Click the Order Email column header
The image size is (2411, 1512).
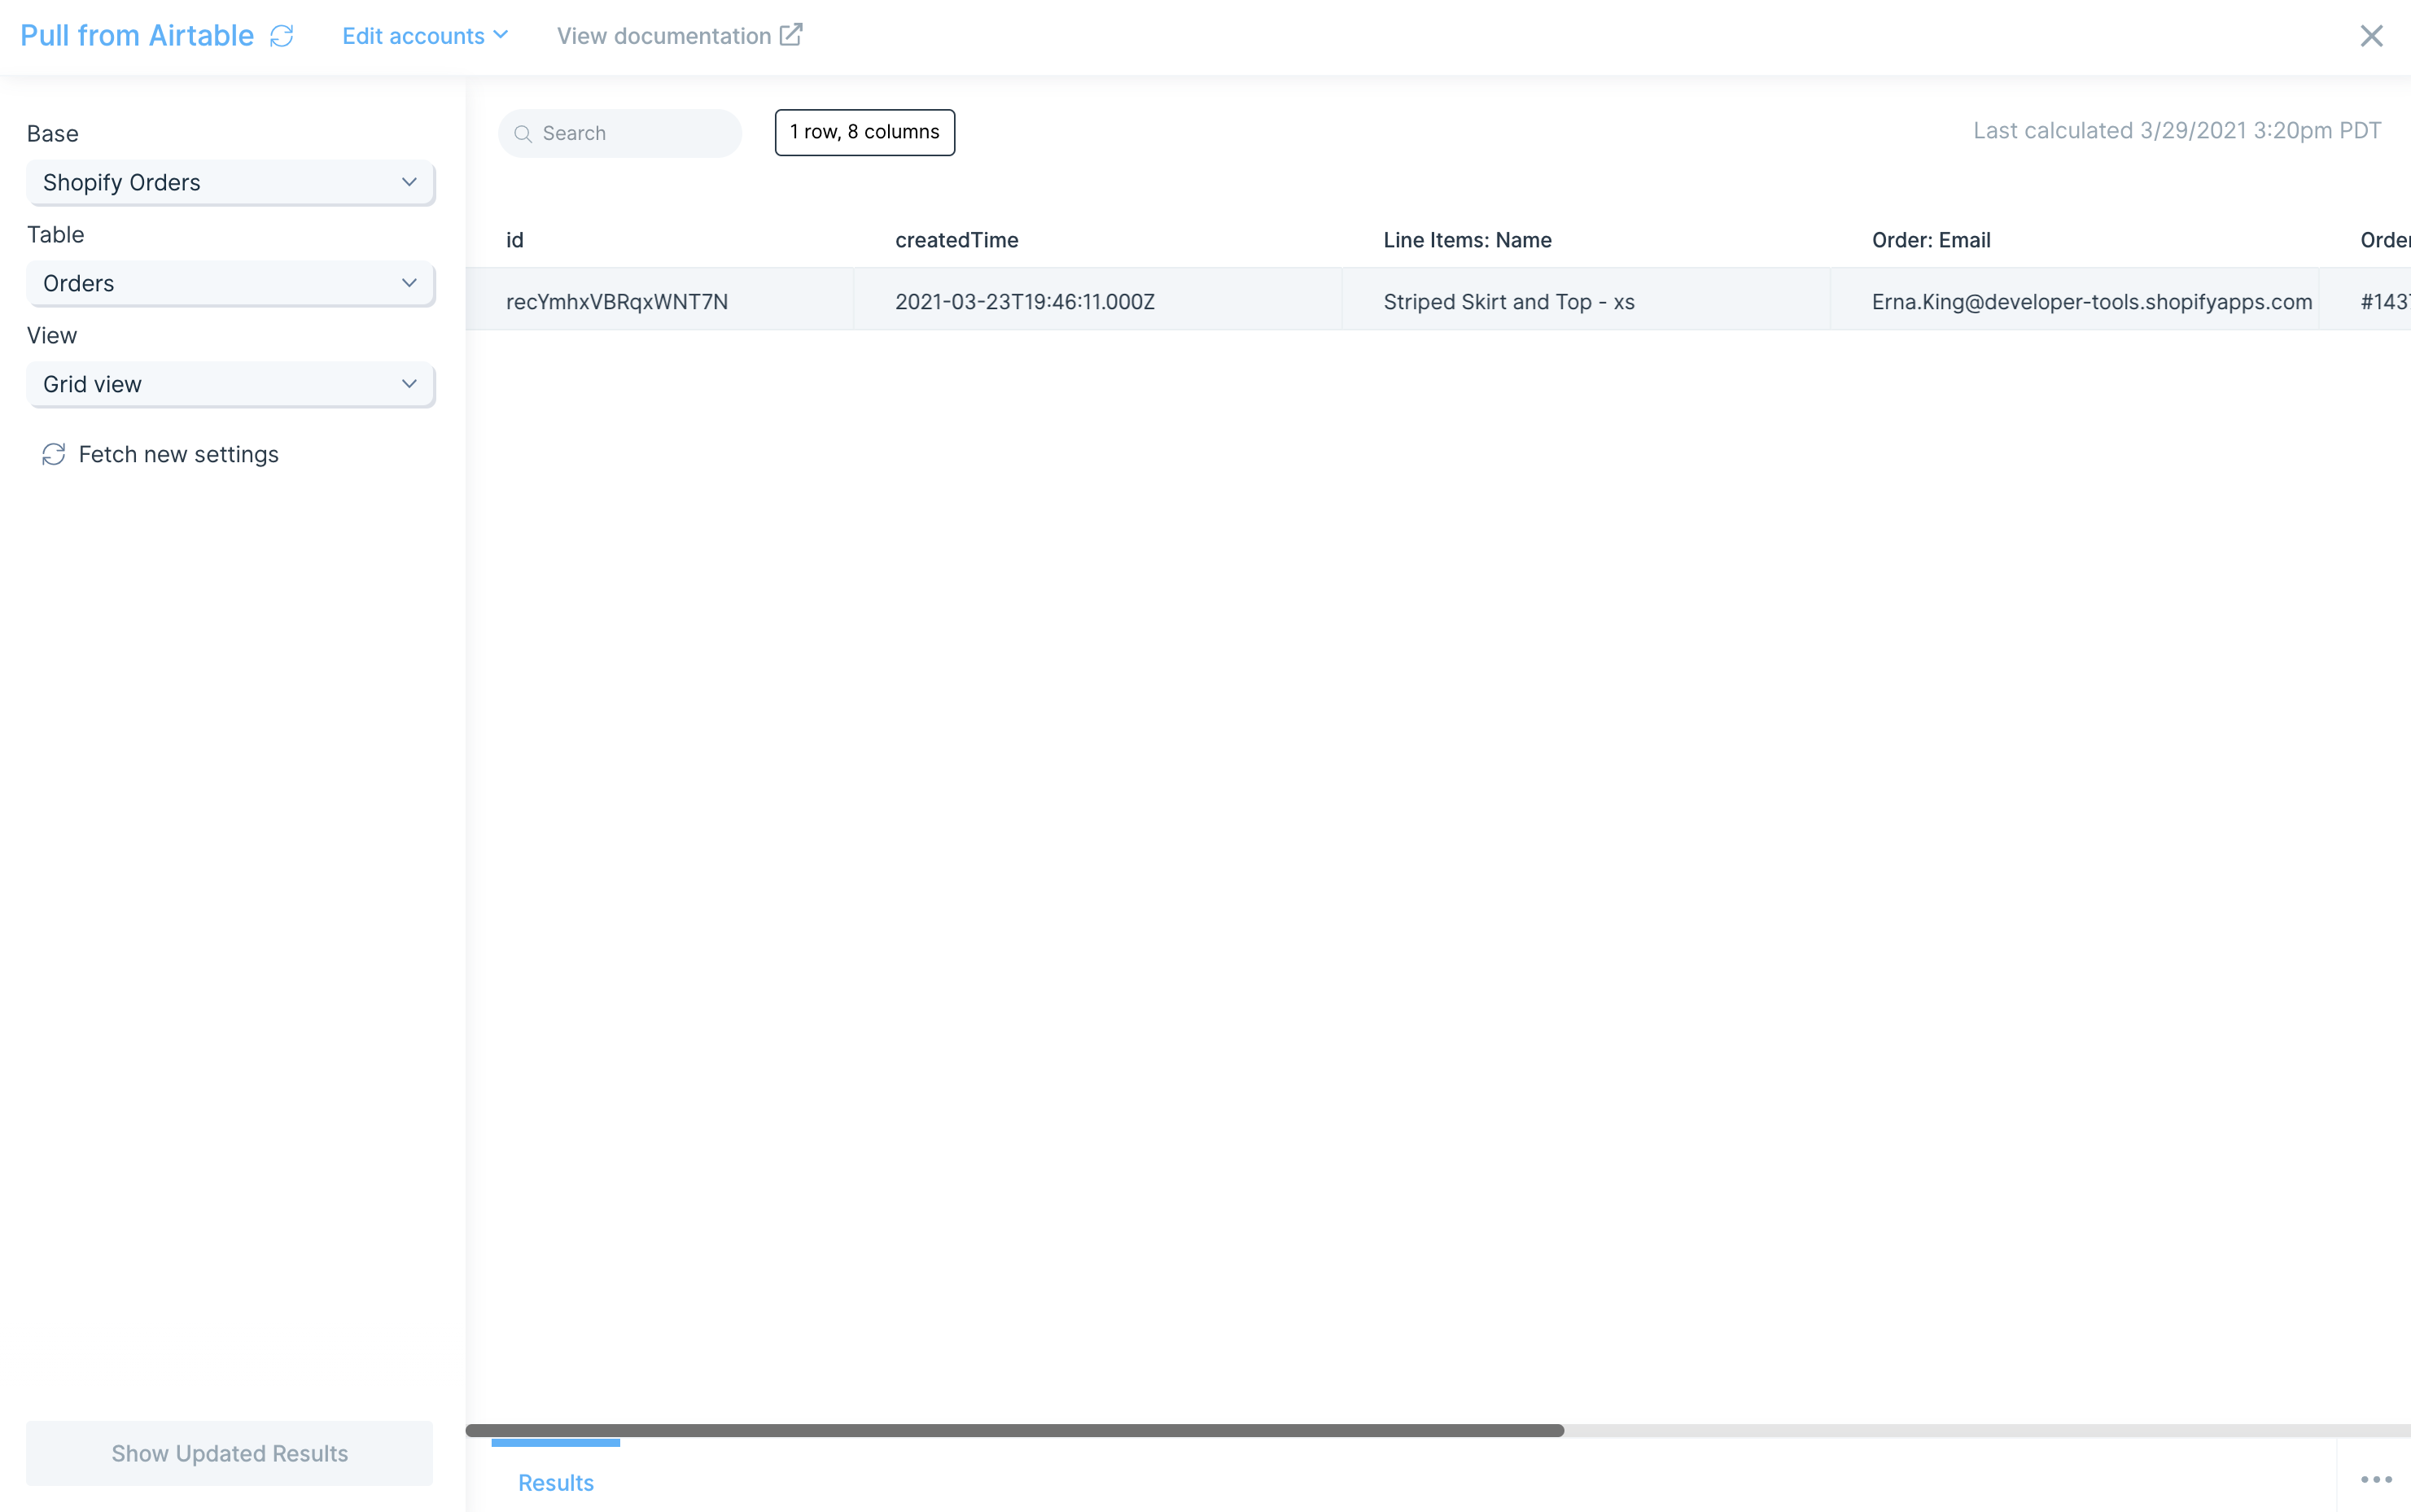(1930, 238)
